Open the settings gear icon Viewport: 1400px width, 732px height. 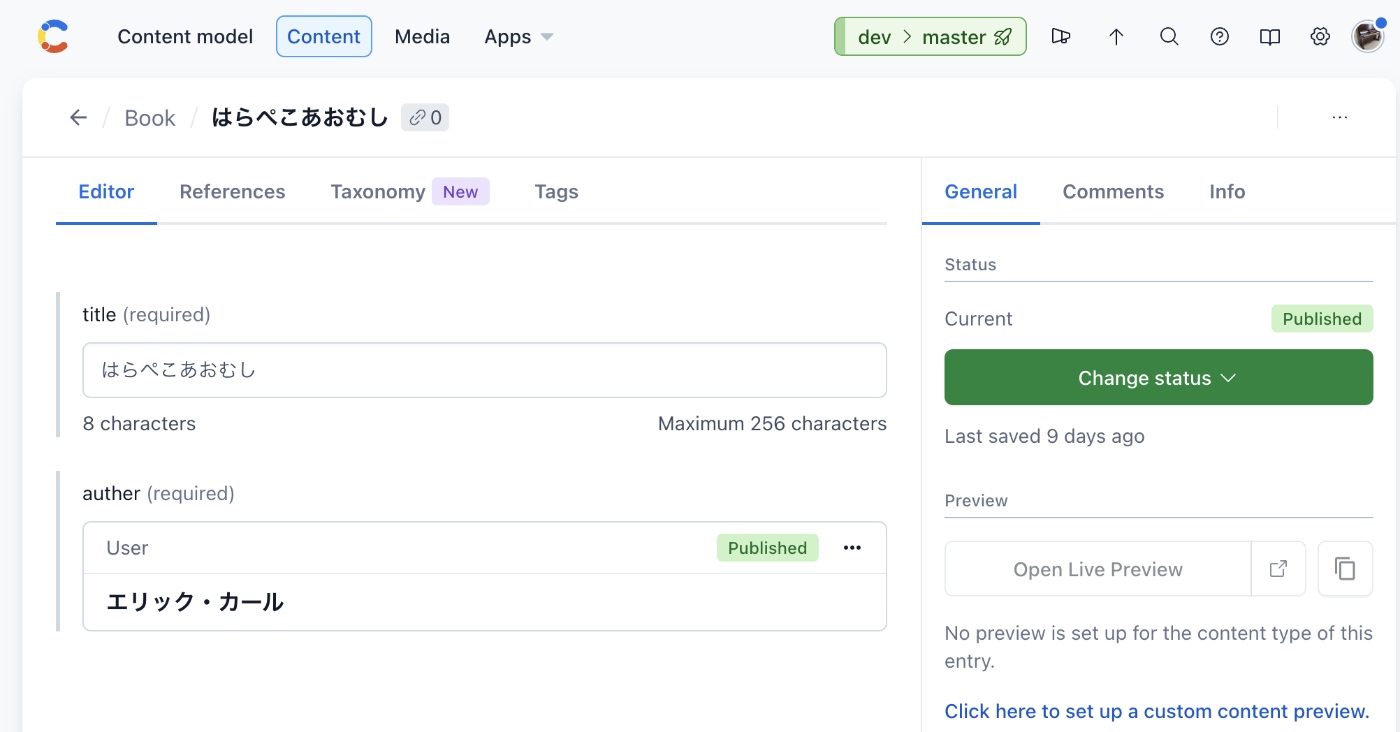pos(1320,37)
